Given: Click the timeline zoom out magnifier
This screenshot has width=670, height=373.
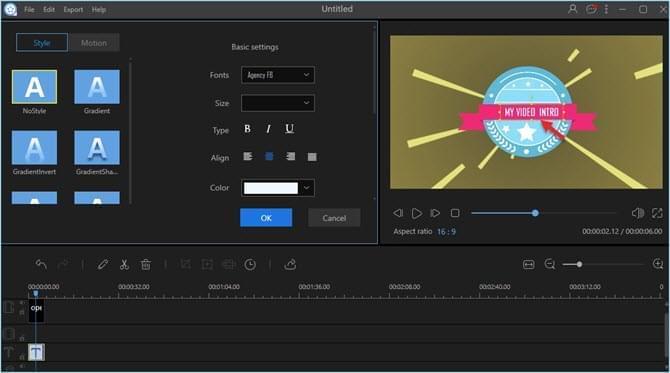Looking at the screenshot, I should pyautogui.click(x=550, y=264).
